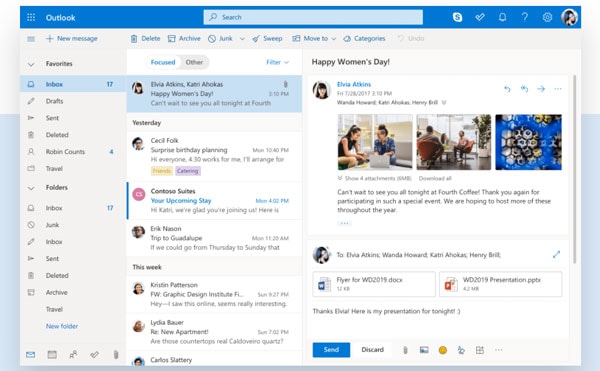Image resolution: width=600 pixels, height=371 pixels.
Task: Click Download all attachments link
Action: tap(435, 178)
